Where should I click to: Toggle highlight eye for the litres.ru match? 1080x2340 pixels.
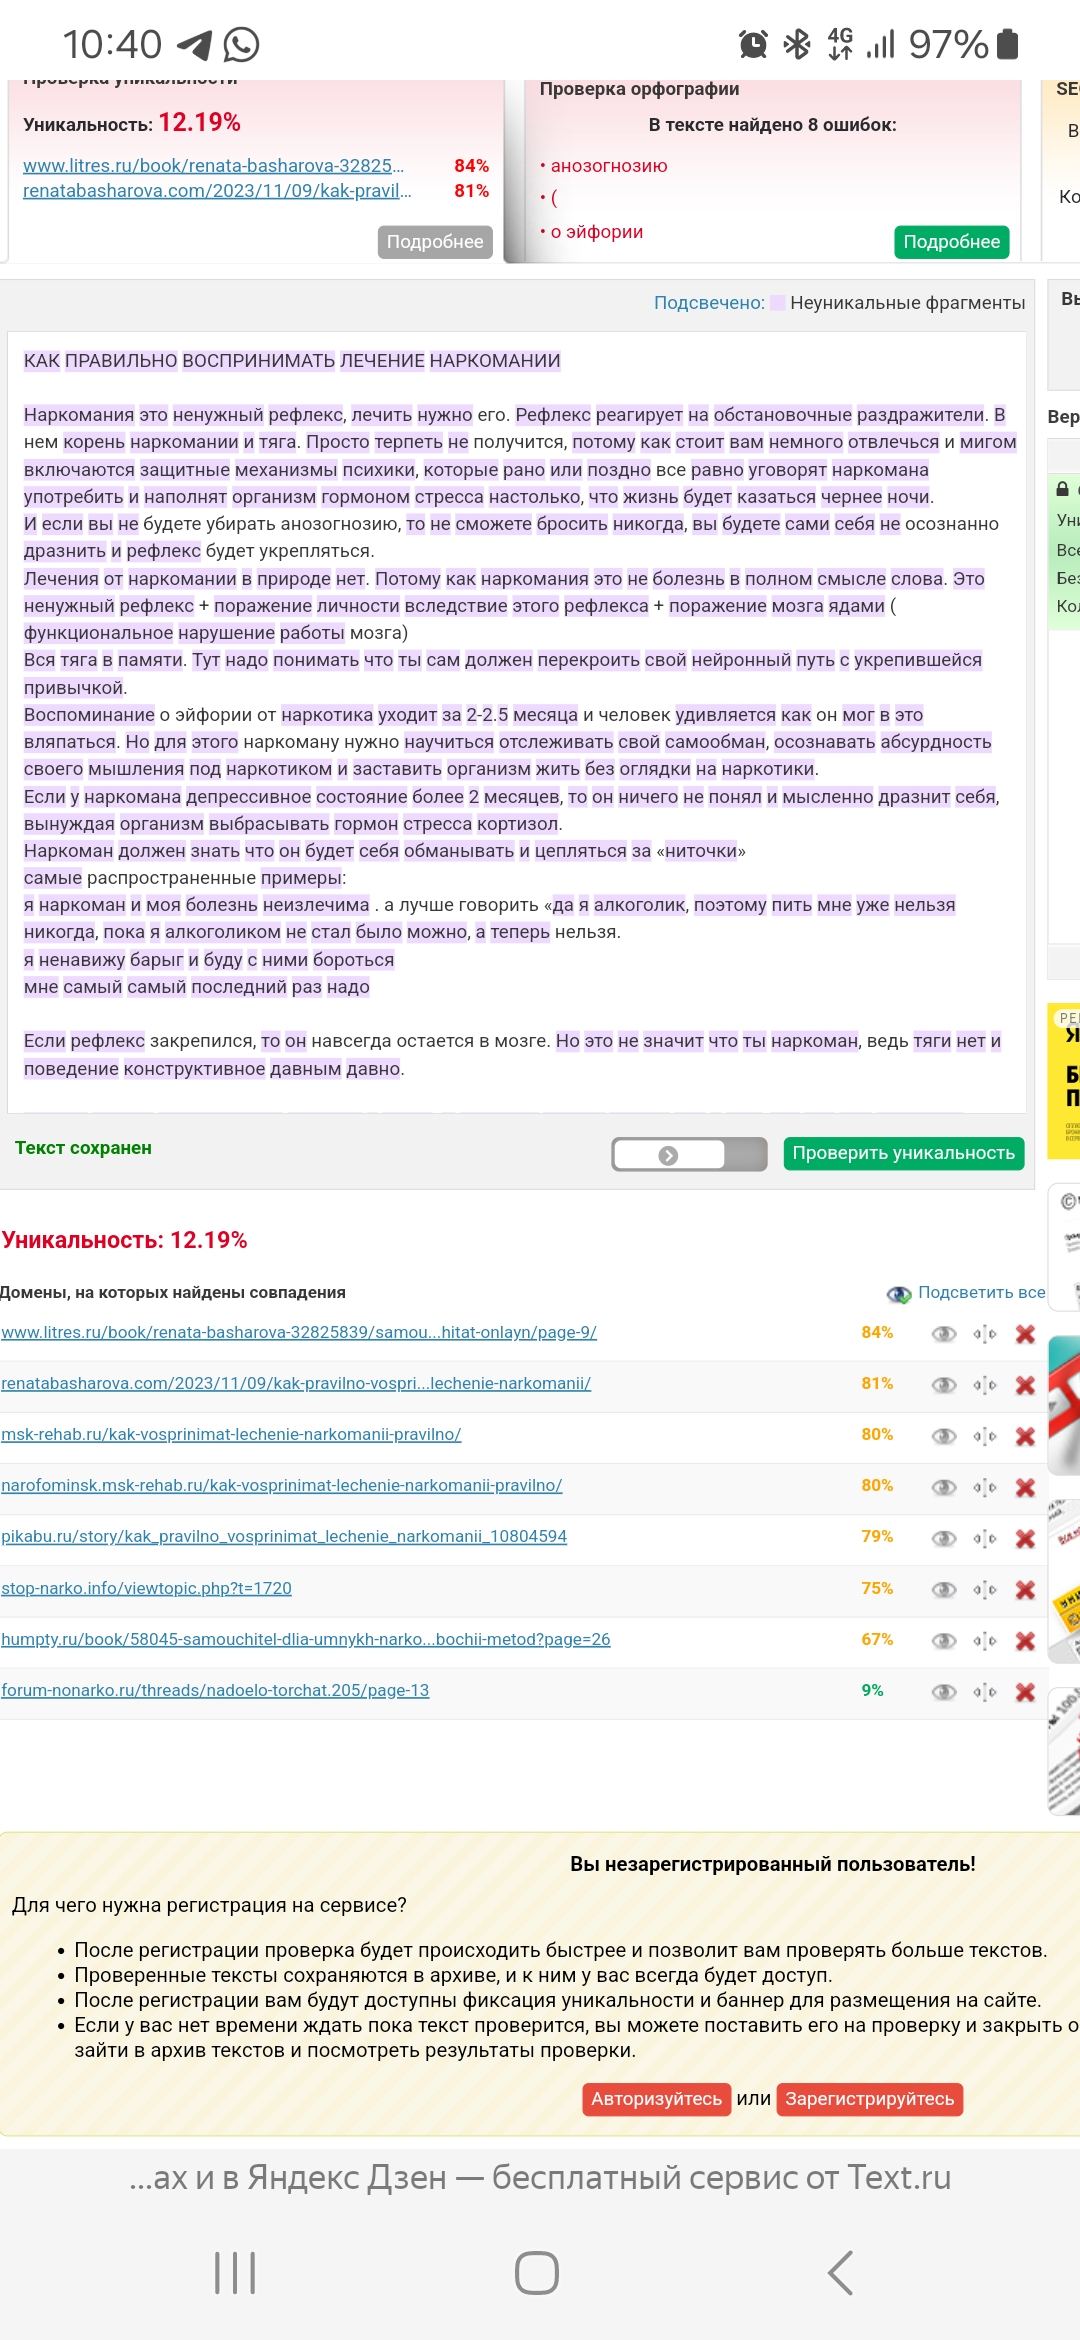pos(943,1334)
